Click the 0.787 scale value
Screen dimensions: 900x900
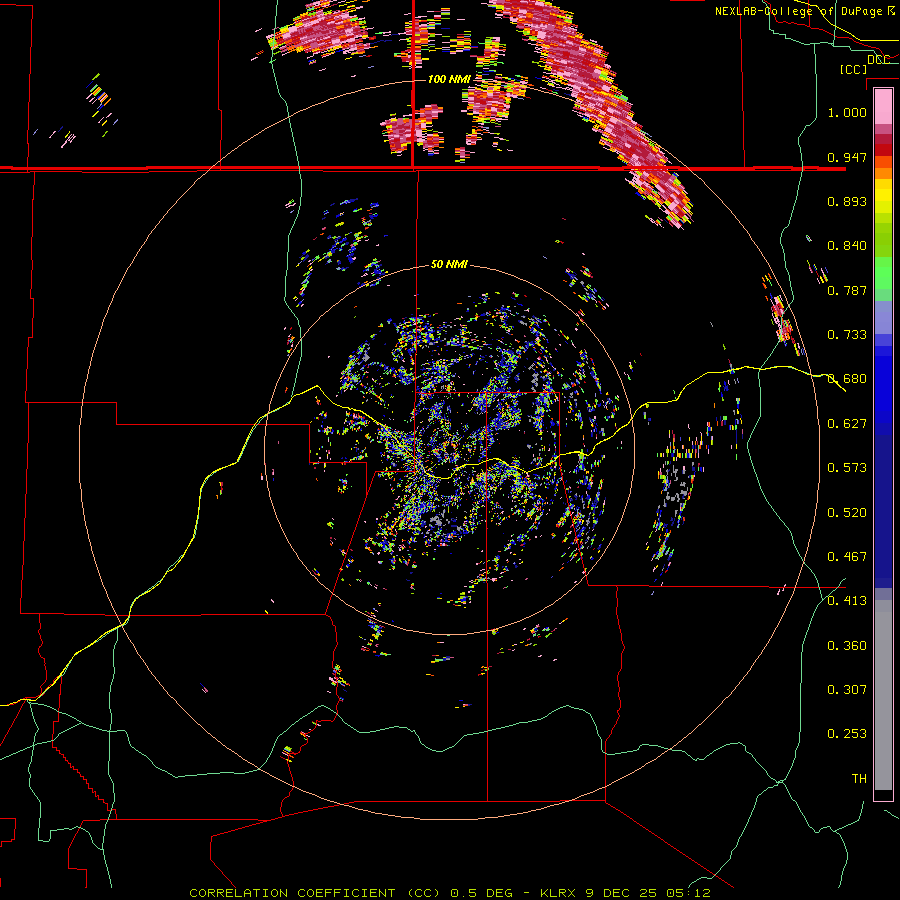click(x=847, y=290)
